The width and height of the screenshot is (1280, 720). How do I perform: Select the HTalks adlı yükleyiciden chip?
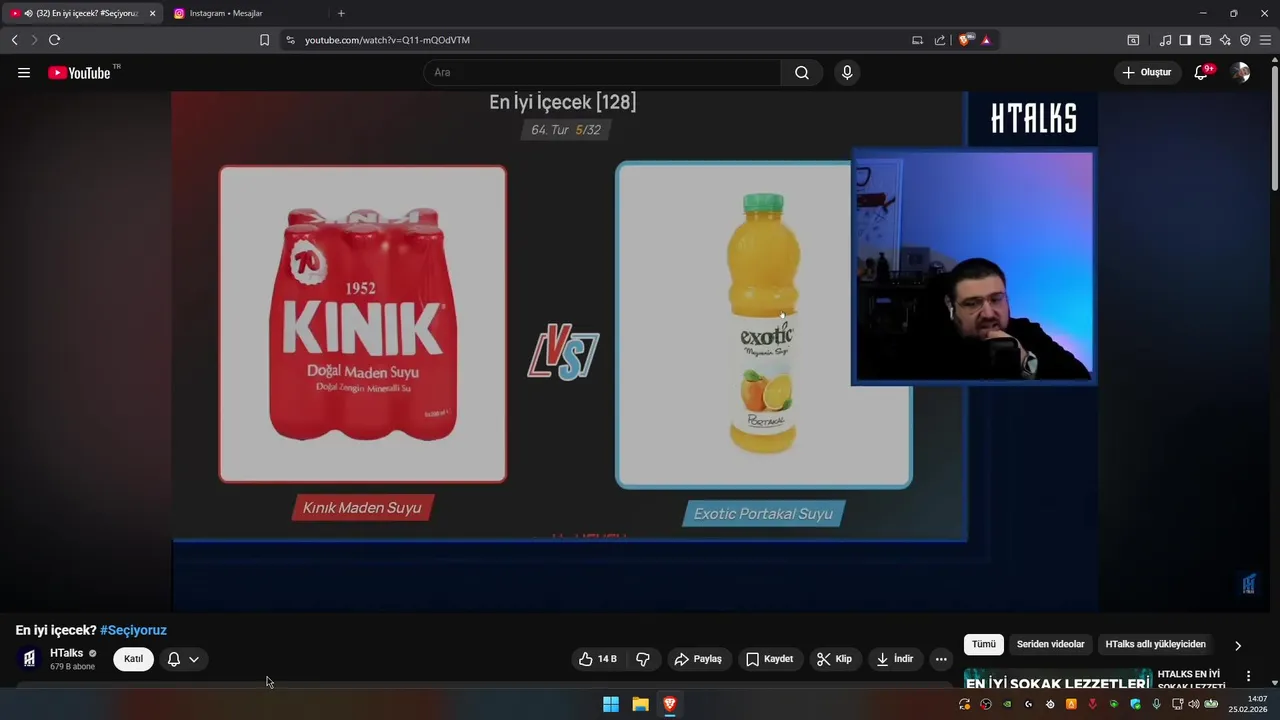[x=1155, y=645]
